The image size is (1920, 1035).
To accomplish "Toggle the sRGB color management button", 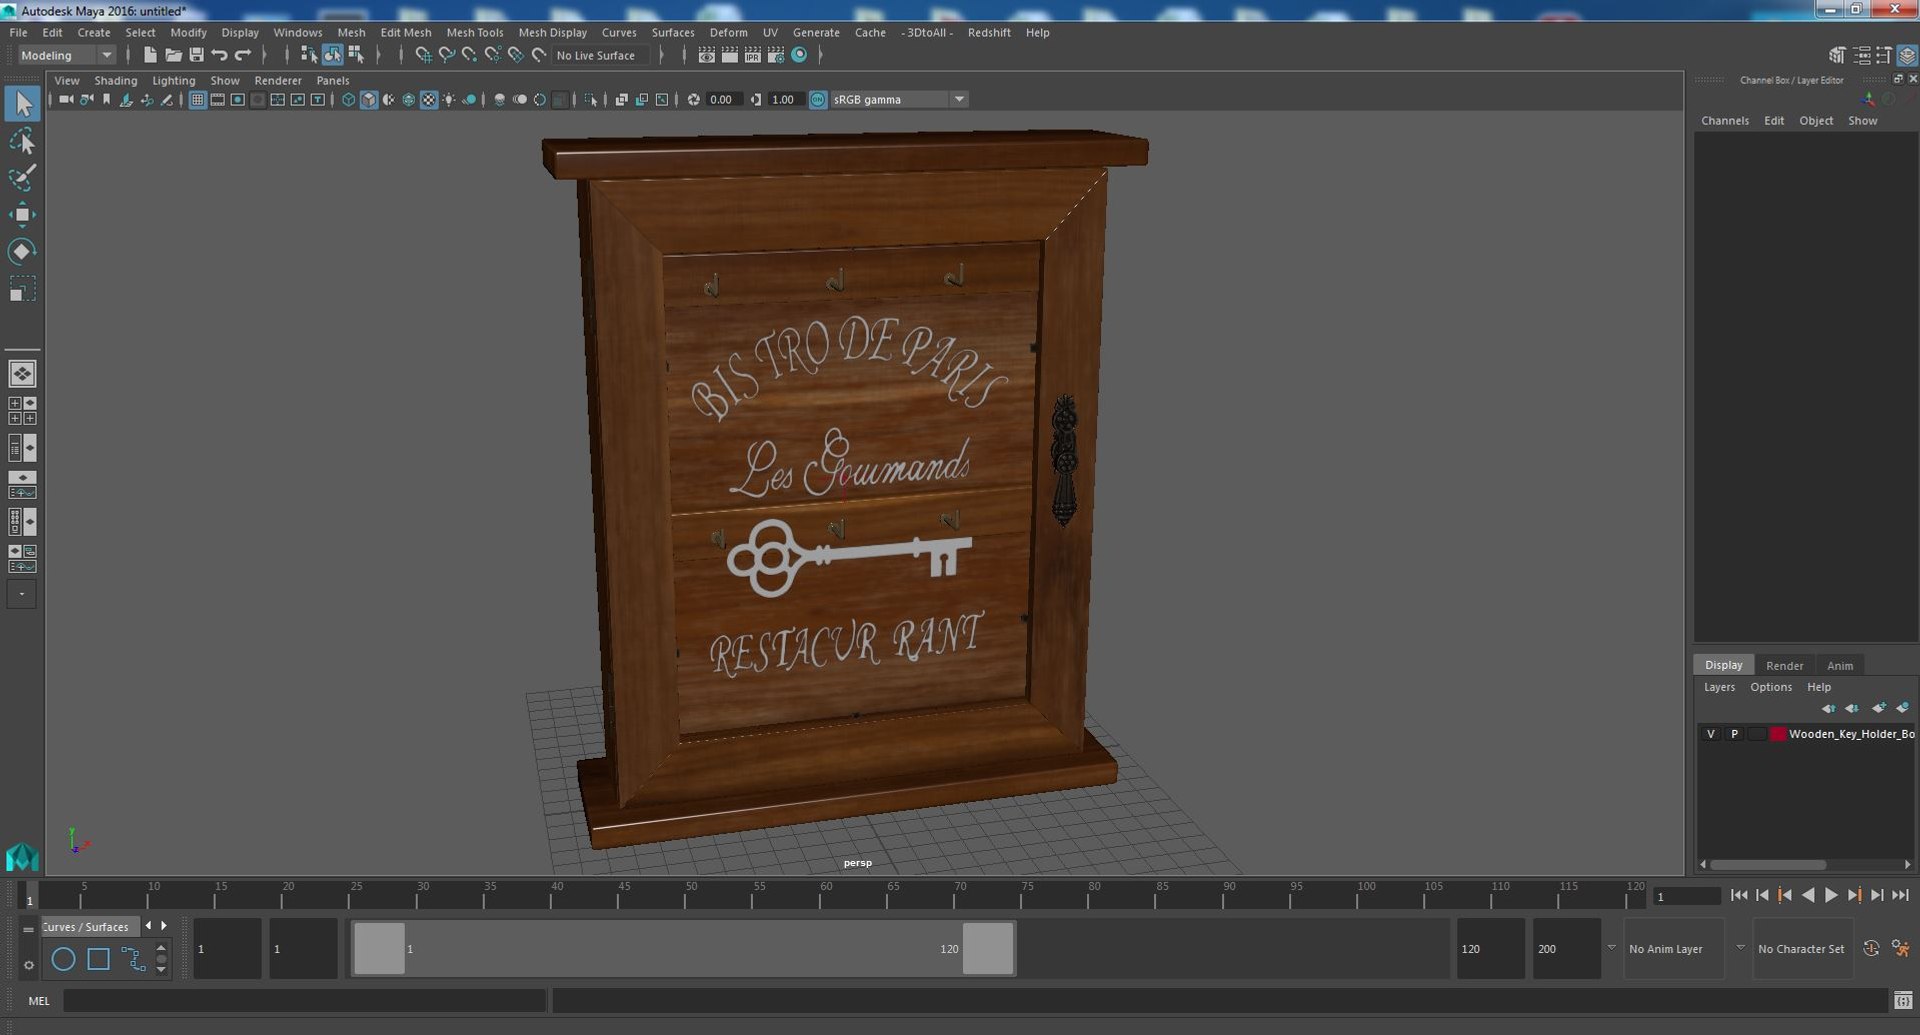I will (818, 99).
